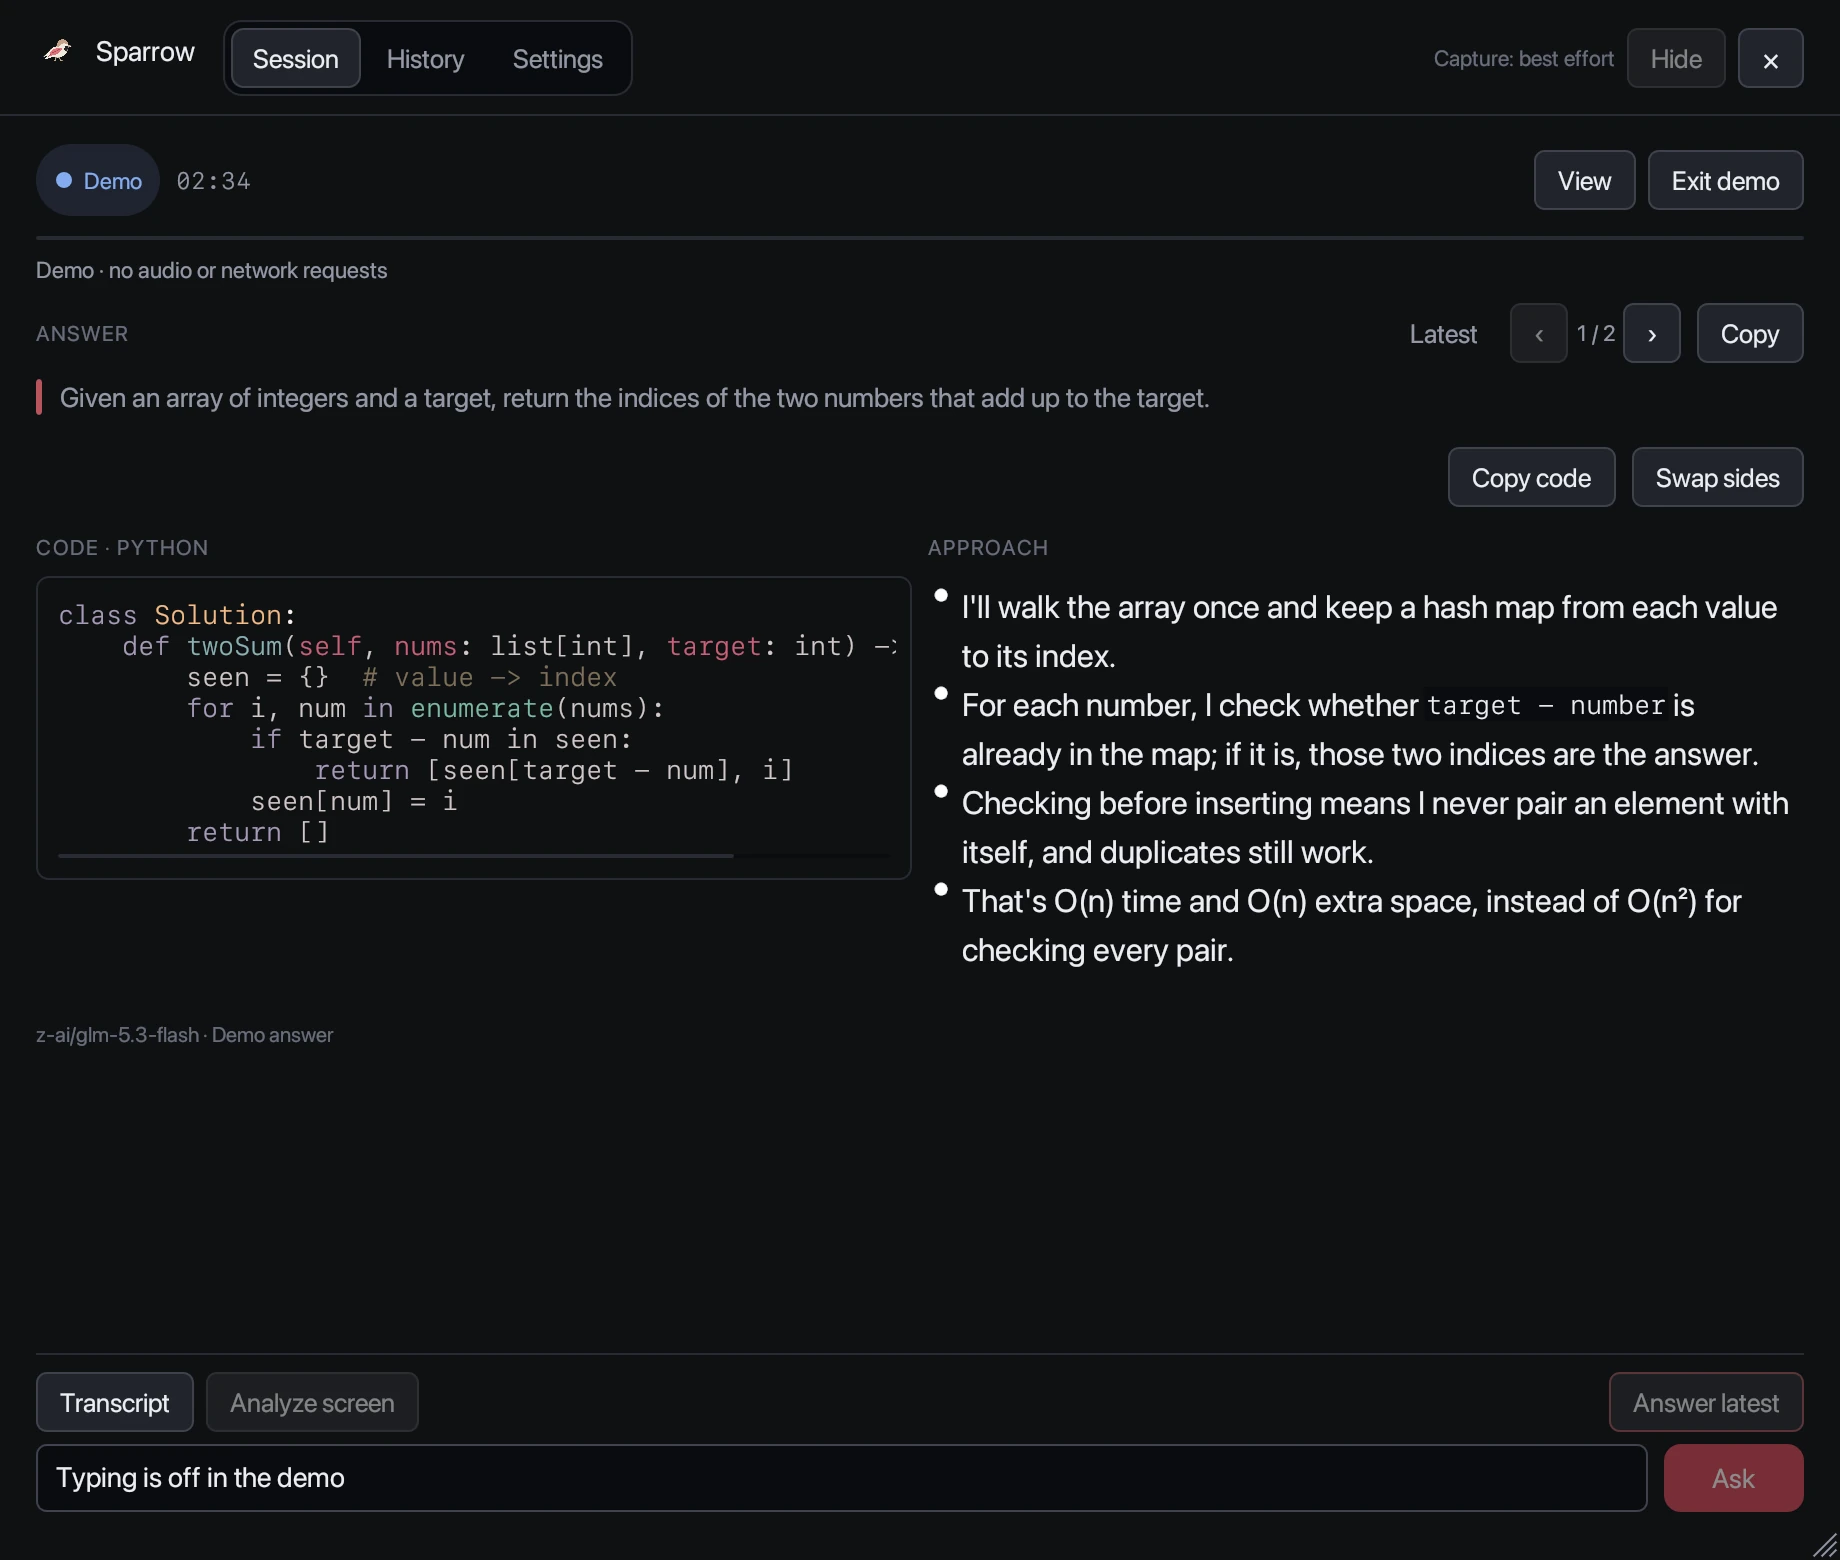
Task: Go to the previous answer with left chevron
Action: [1538, 334]
